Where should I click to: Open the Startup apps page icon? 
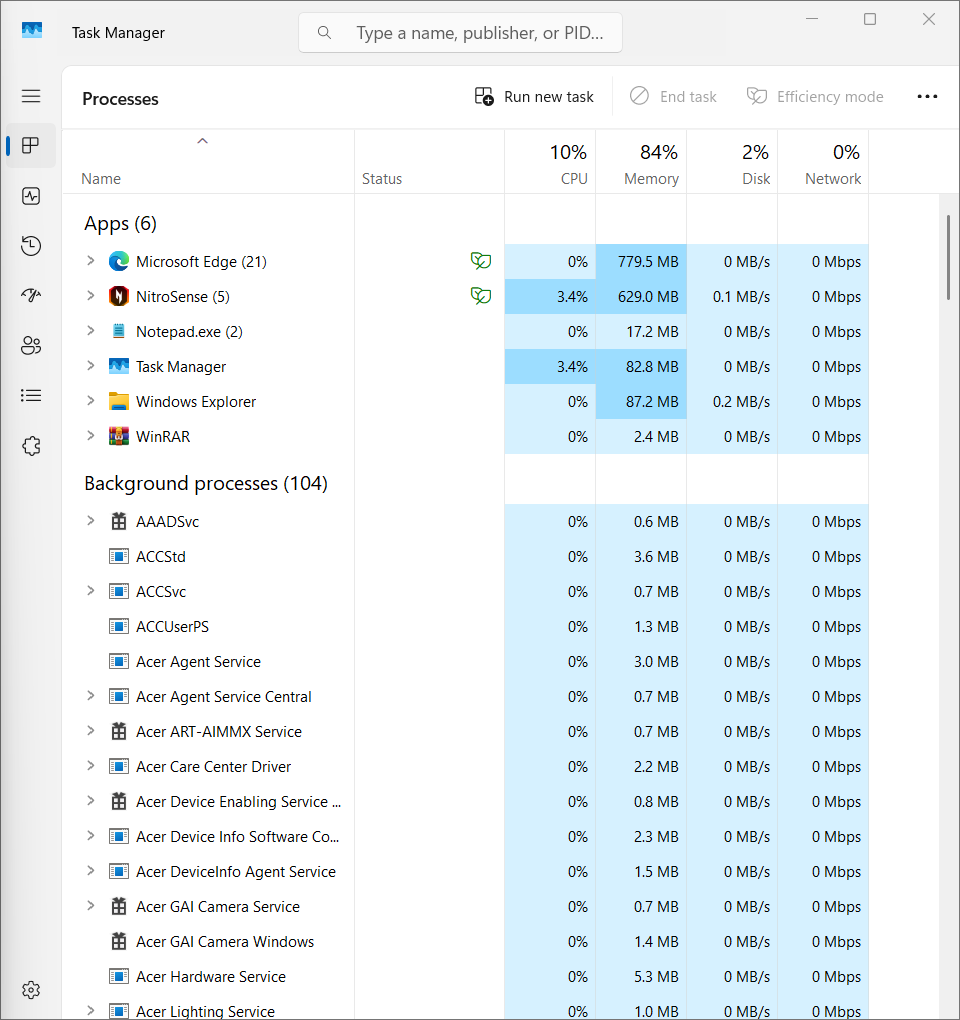pyautogui.click(x=31, y=295)
